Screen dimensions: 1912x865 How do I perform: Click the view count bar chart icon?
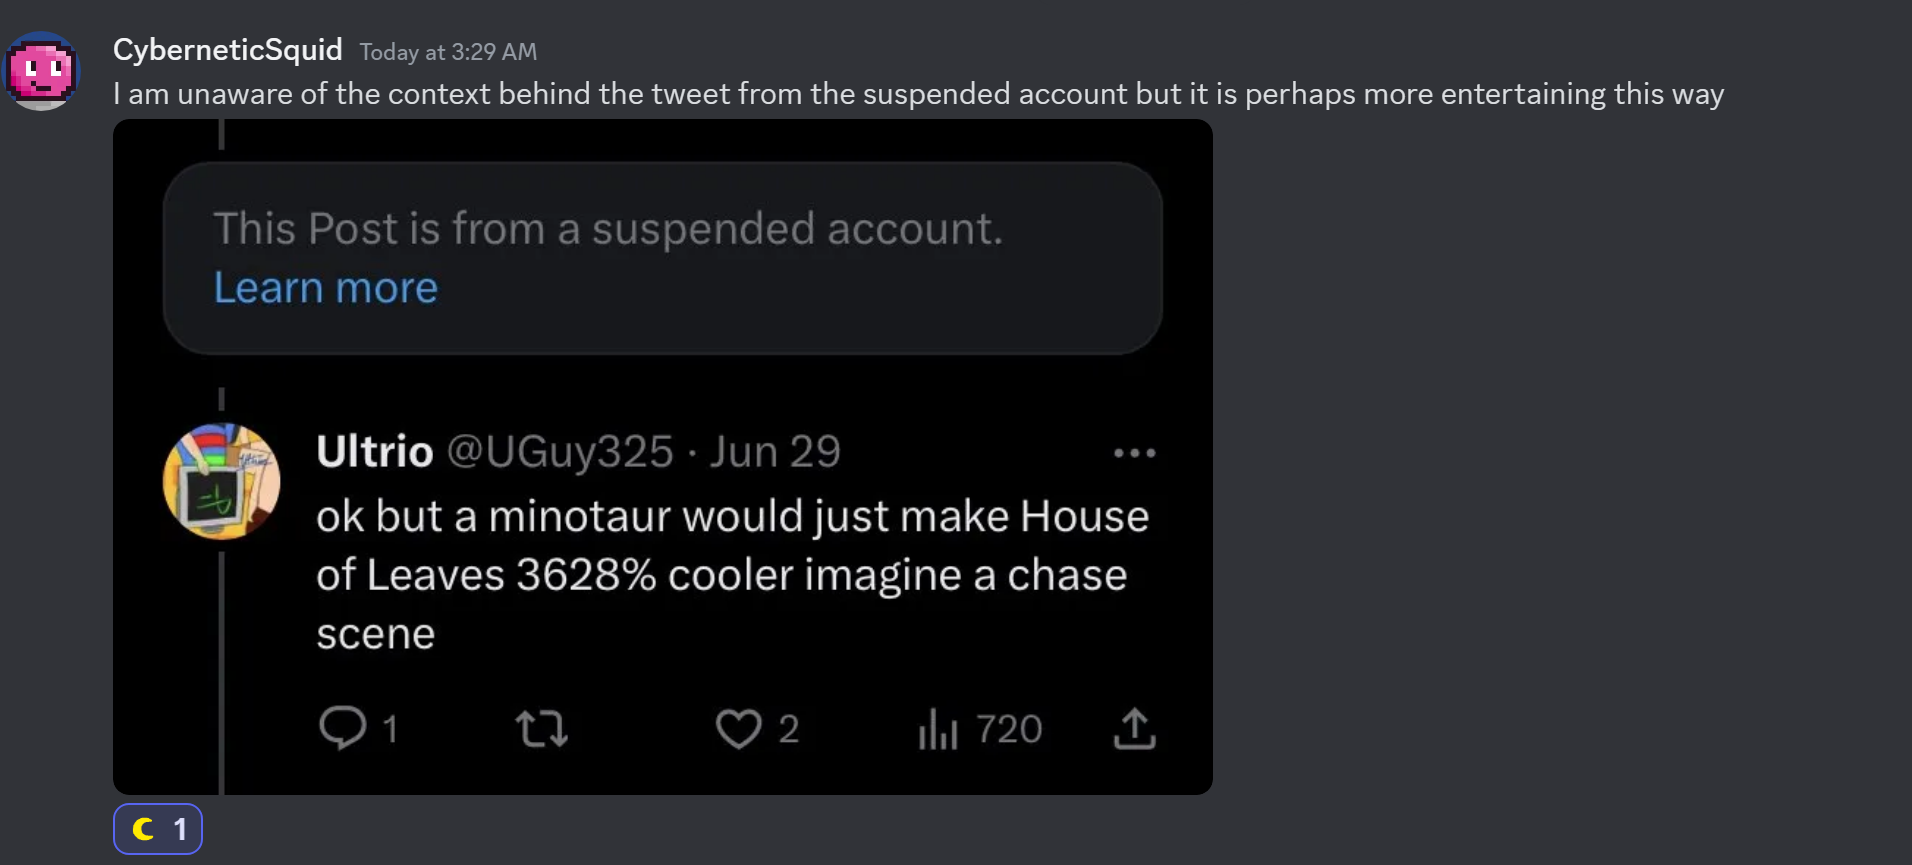tap(938, 728)
